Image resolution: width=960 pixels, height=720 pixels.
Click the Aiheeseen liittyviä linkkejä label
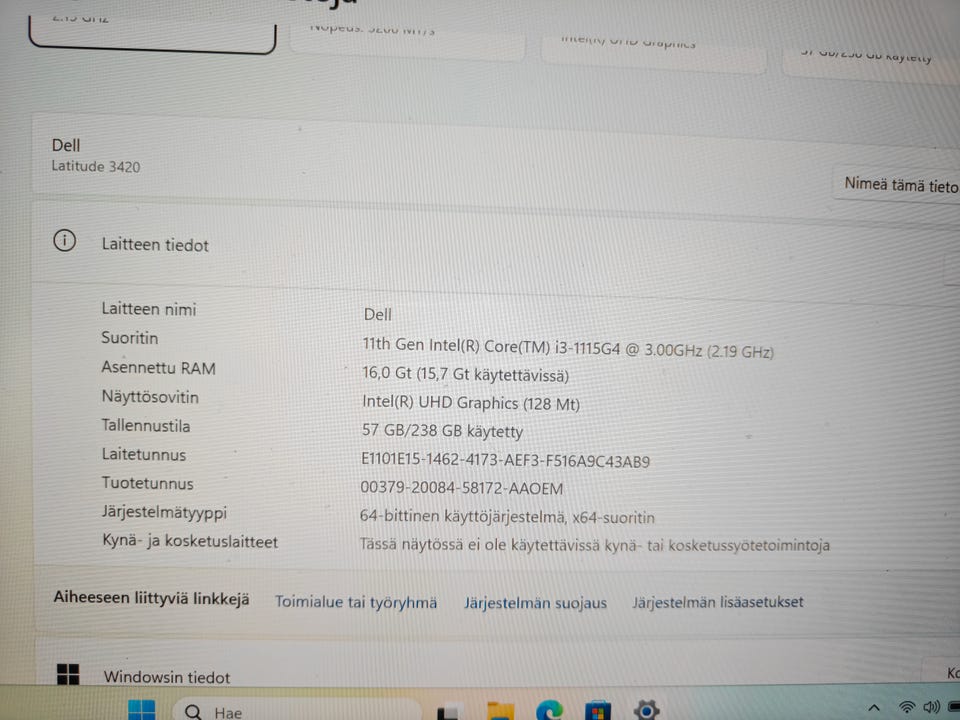coord(151,598)
